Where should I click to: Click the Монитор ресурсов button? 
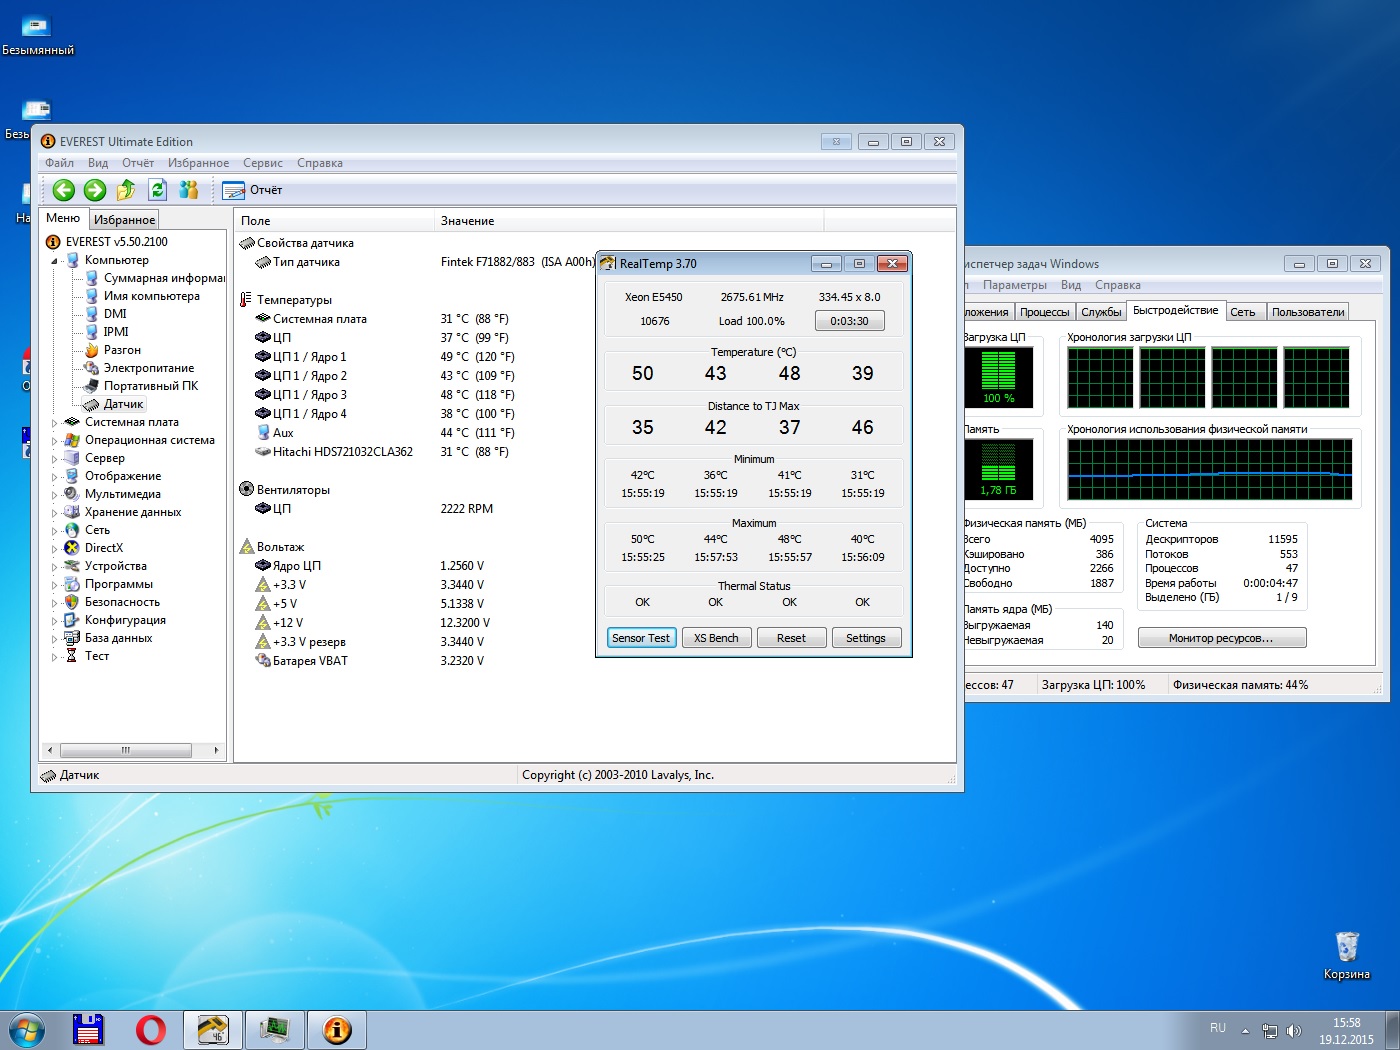[1221, 638]
